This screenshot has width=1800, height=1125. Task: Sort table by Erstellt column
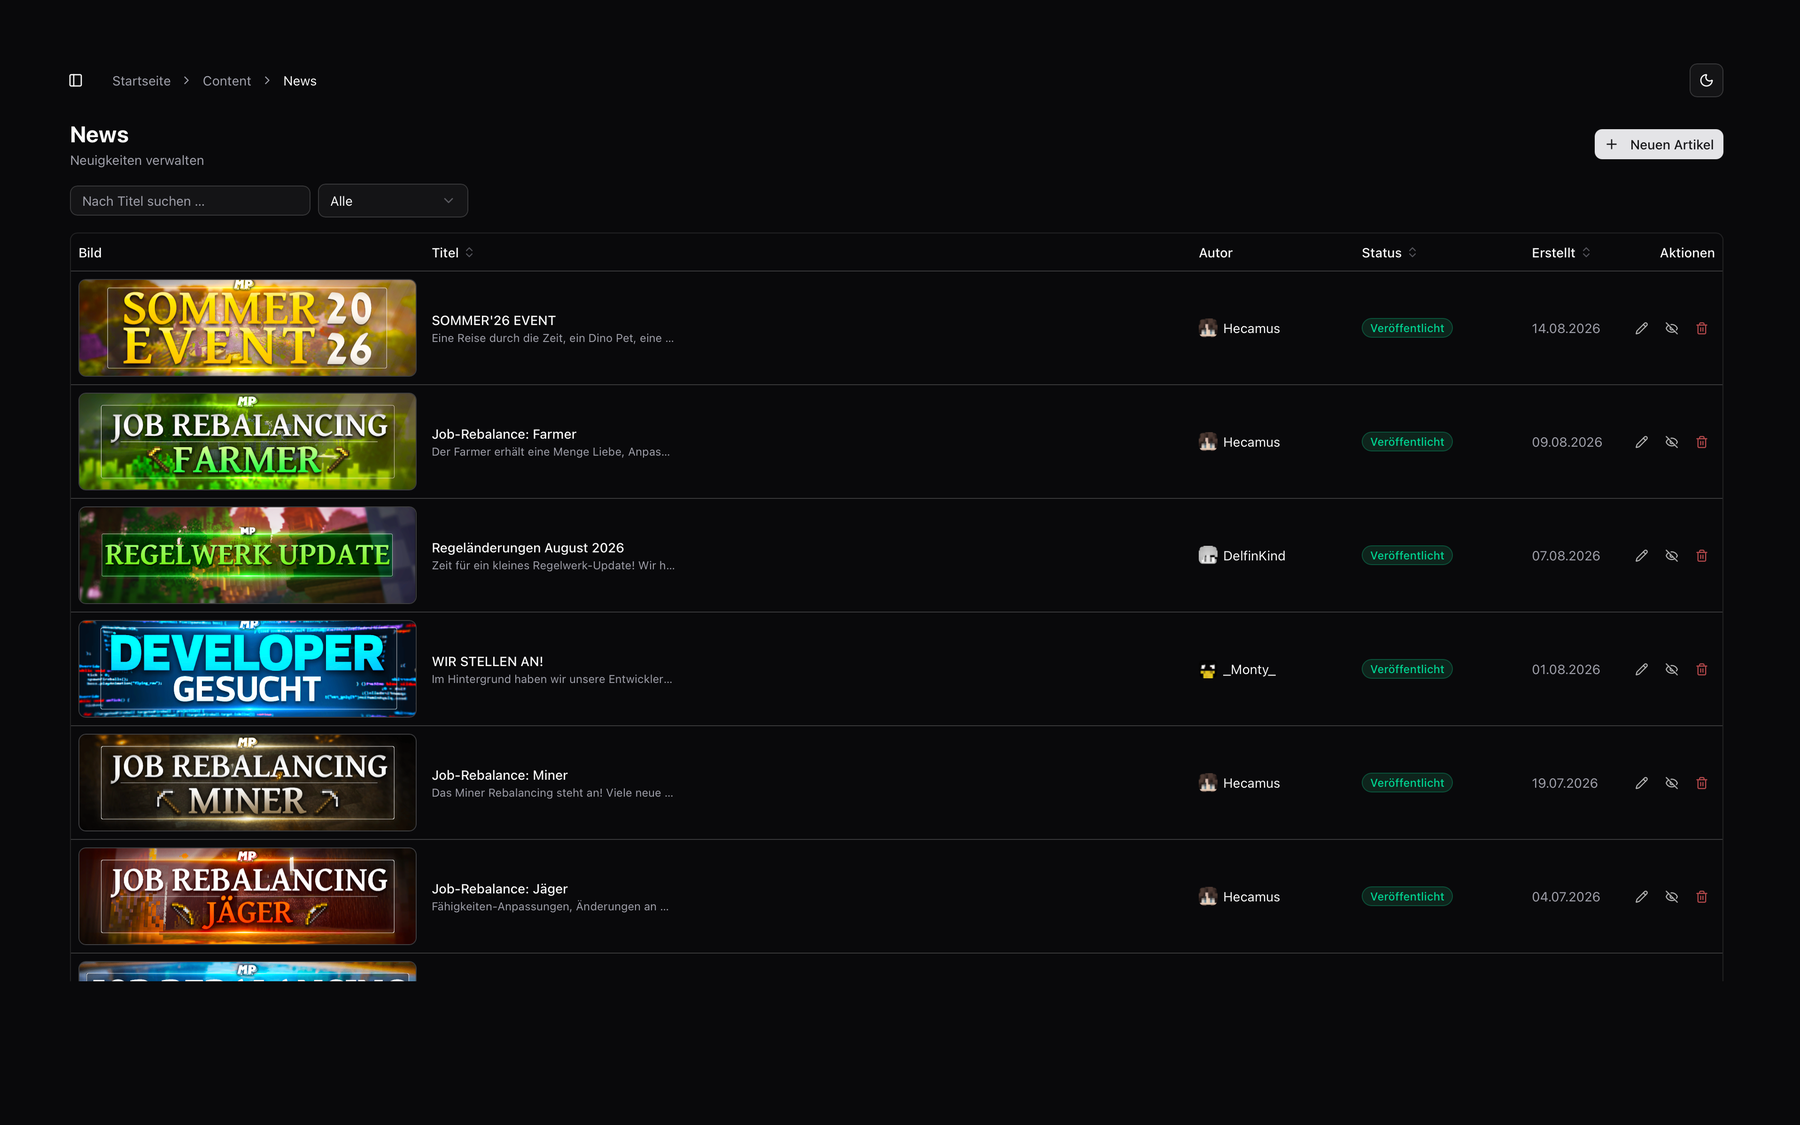point(1561,253)
